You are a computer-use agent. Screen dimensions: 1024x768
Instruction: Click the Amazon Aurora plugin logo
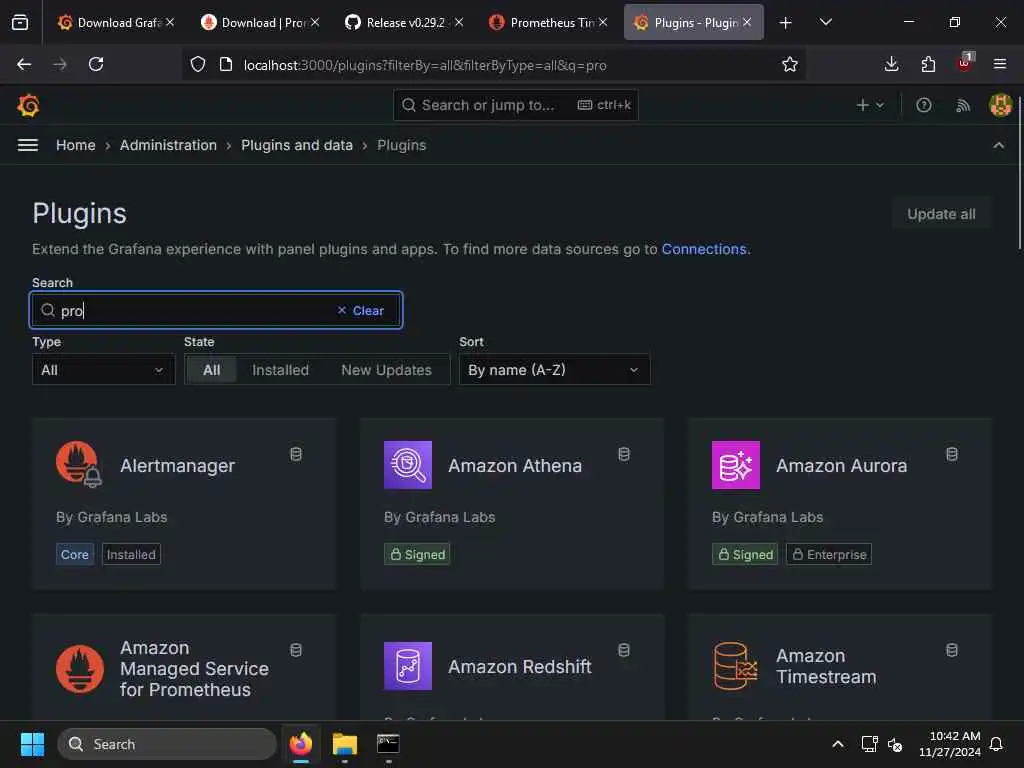(x=735, y=464)
